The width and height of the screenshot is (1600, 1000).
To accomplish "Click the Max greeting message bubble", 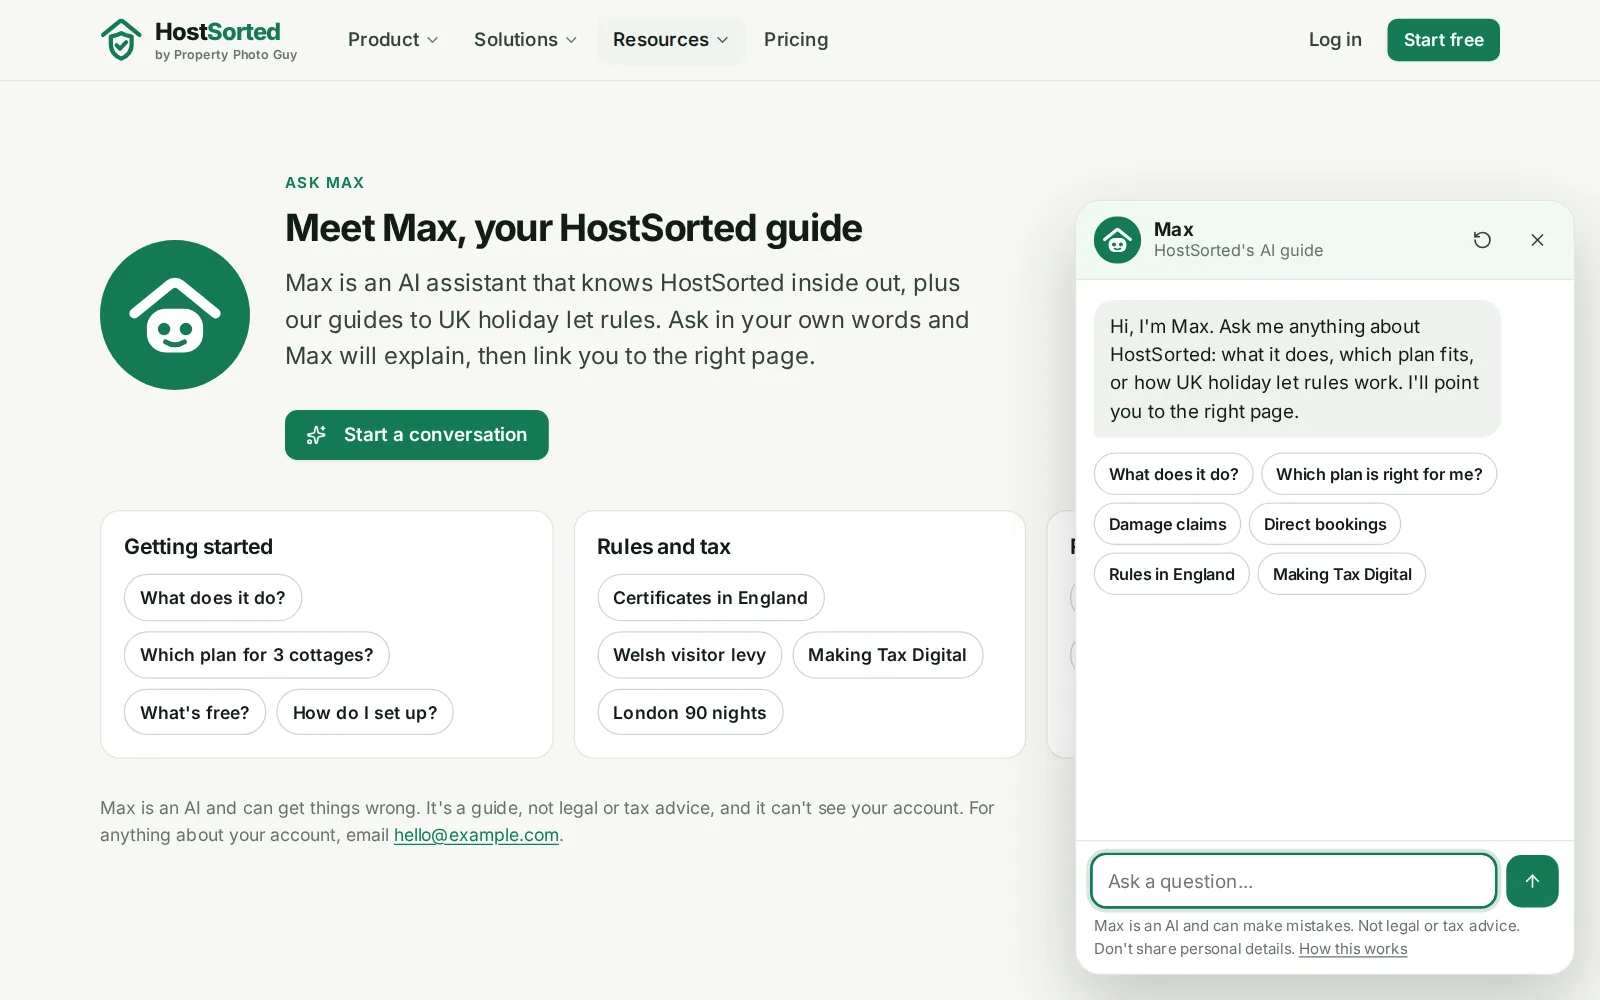I will pyautogui.click(x=1297, y=369).
